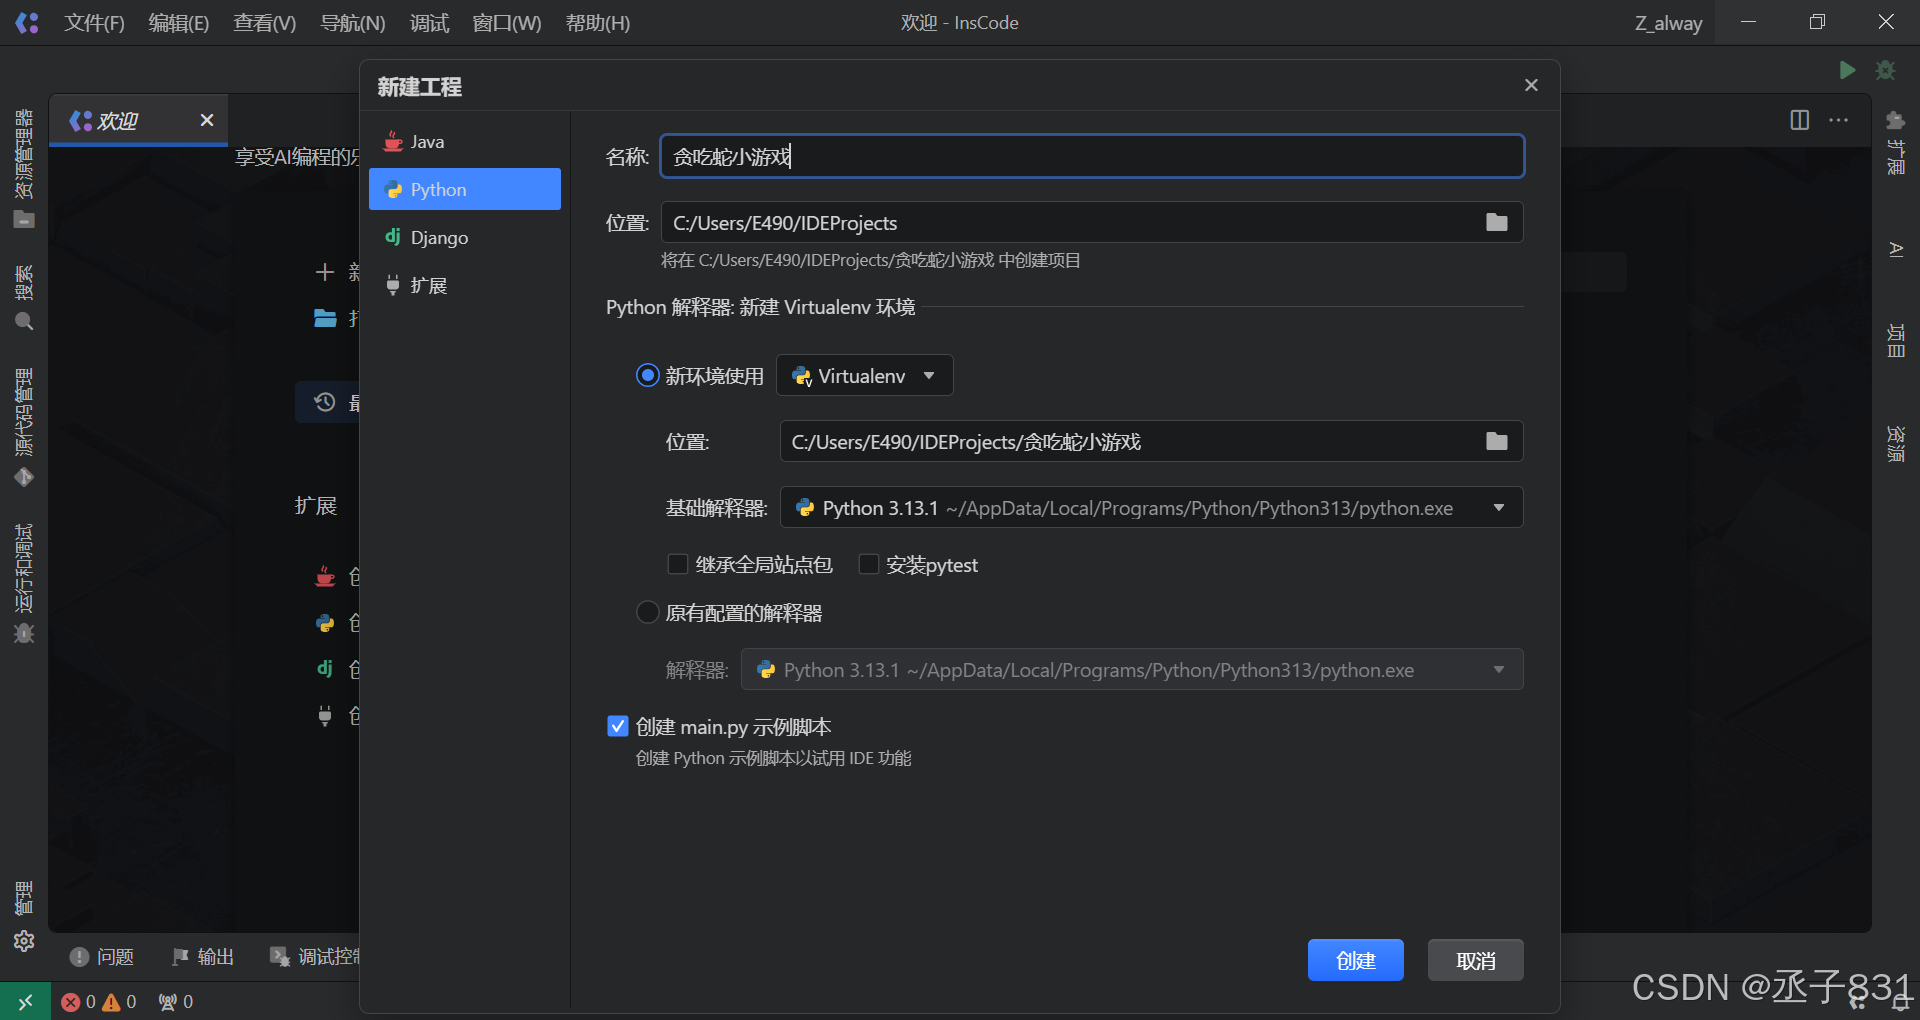Enable the inherit global site-packages checkbox
This screenshot has width=1920, height=1020.
(678, 565)
